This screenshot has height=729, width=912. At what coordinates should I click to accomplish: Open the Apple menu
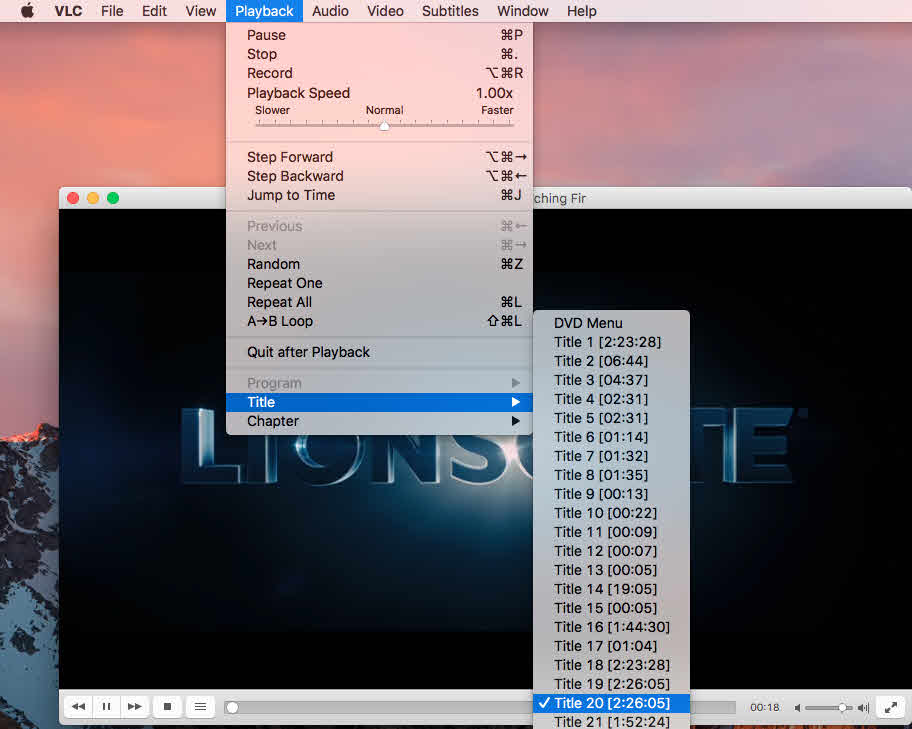coord(27,11)
